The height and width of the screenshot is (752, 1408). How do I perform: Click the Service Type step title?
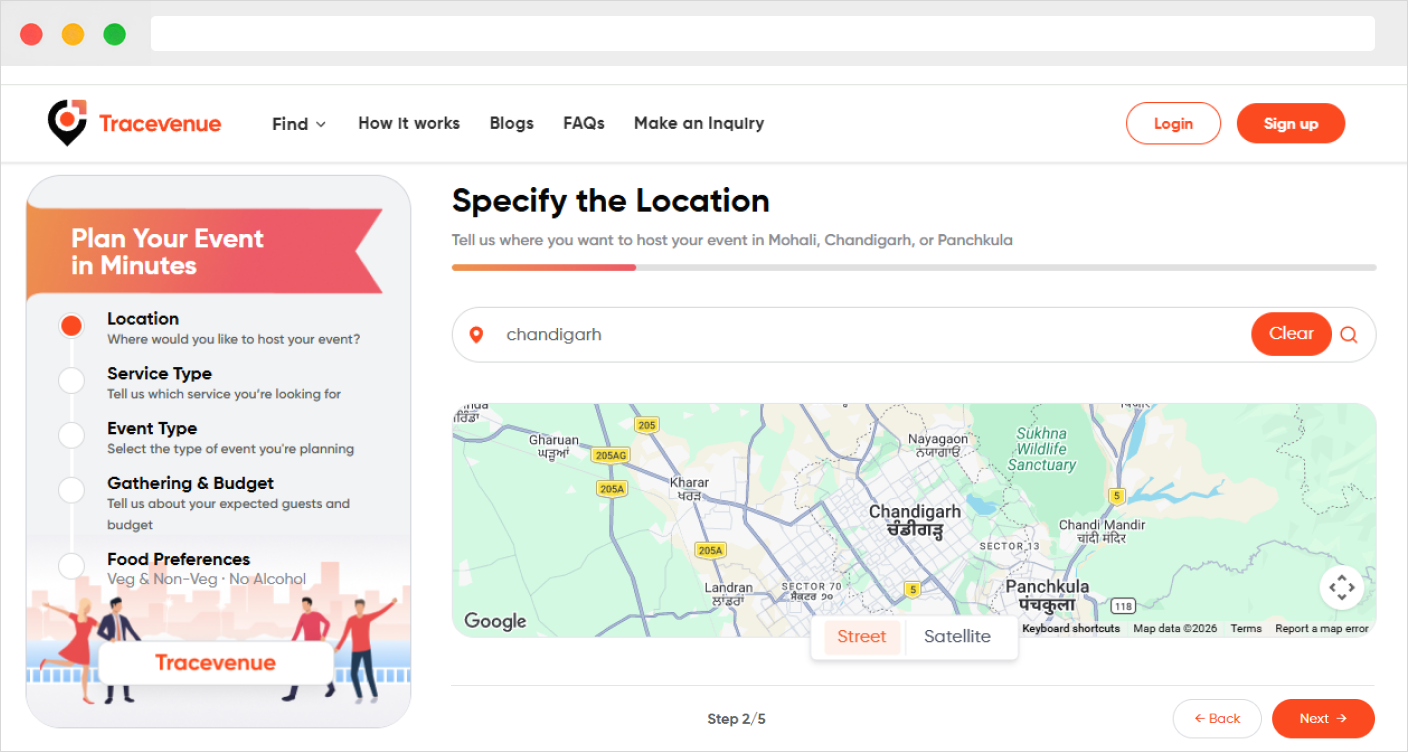(x=159, y=373)
